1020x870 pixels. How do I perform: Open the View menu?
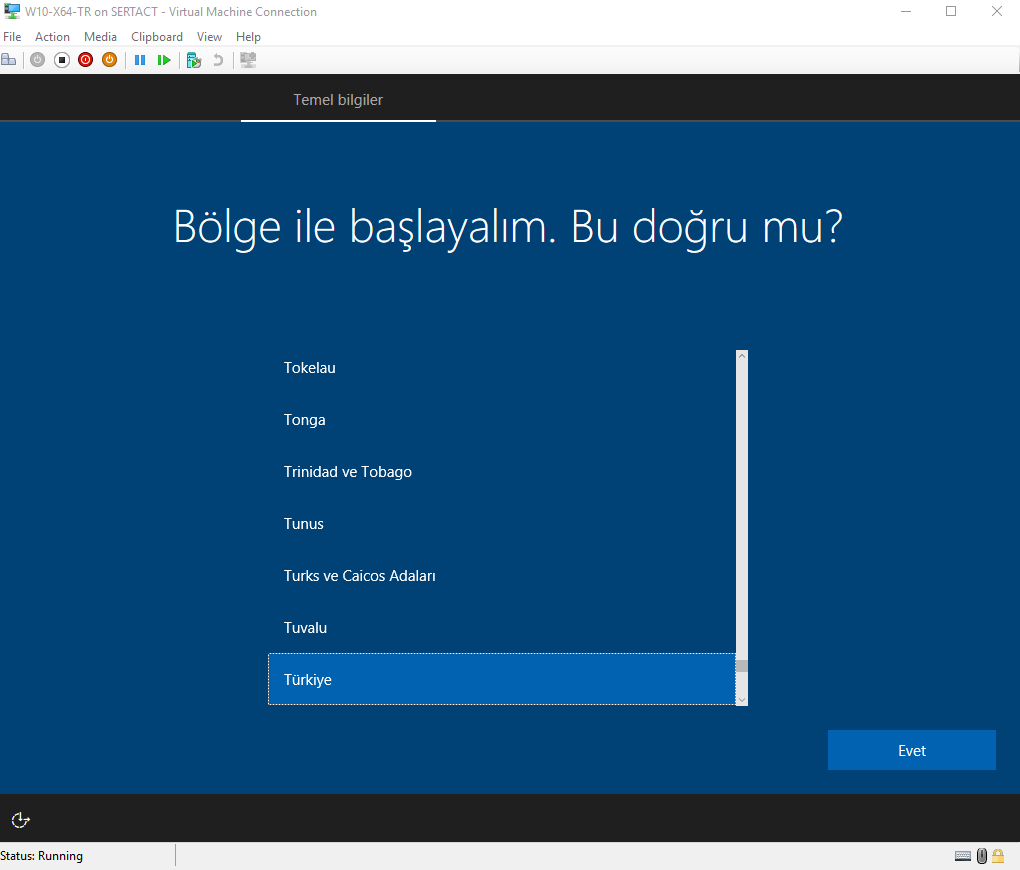[209, 37]
